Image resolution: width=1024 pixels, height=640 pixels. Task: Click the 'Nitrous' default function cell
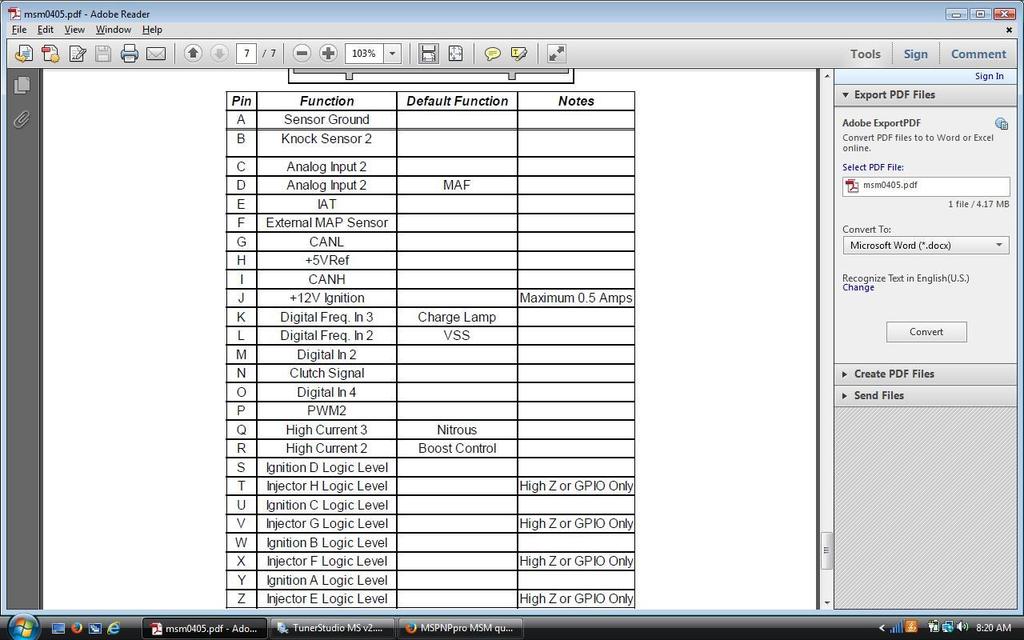click(x=456, y=430)
